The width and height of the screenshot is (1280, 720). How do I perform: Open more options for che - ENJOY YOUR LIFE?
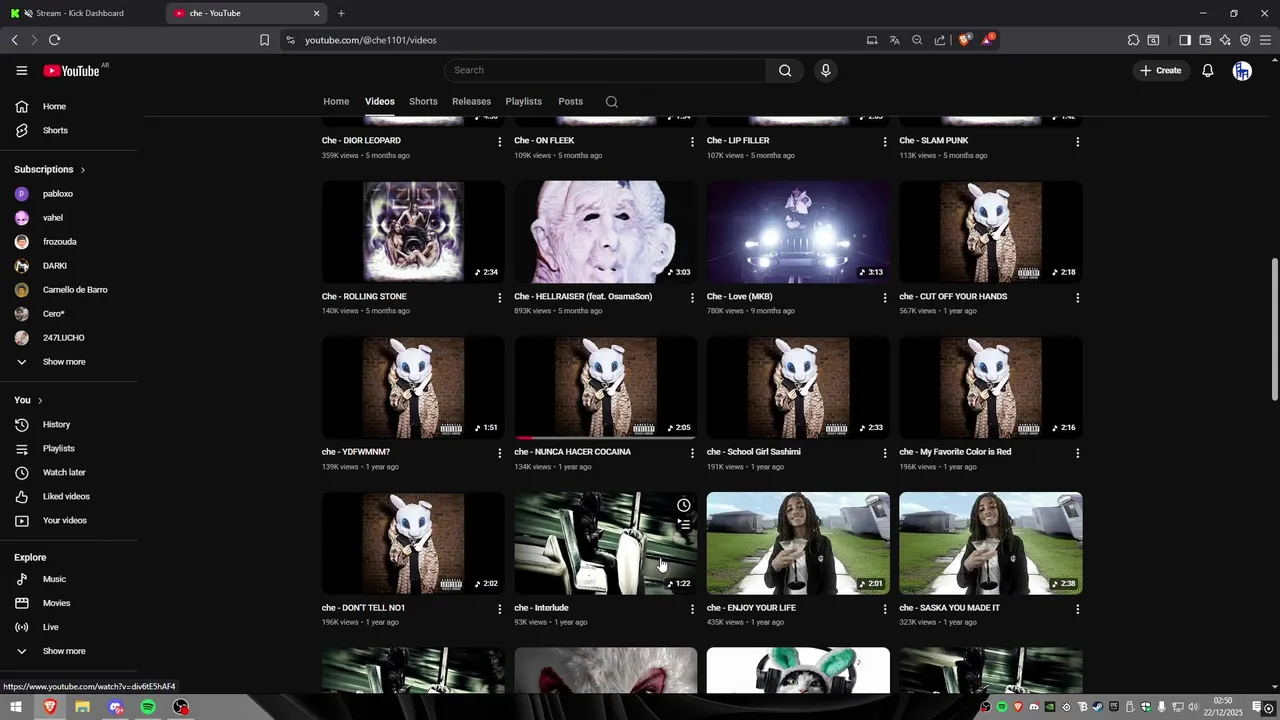click(885, 609)
